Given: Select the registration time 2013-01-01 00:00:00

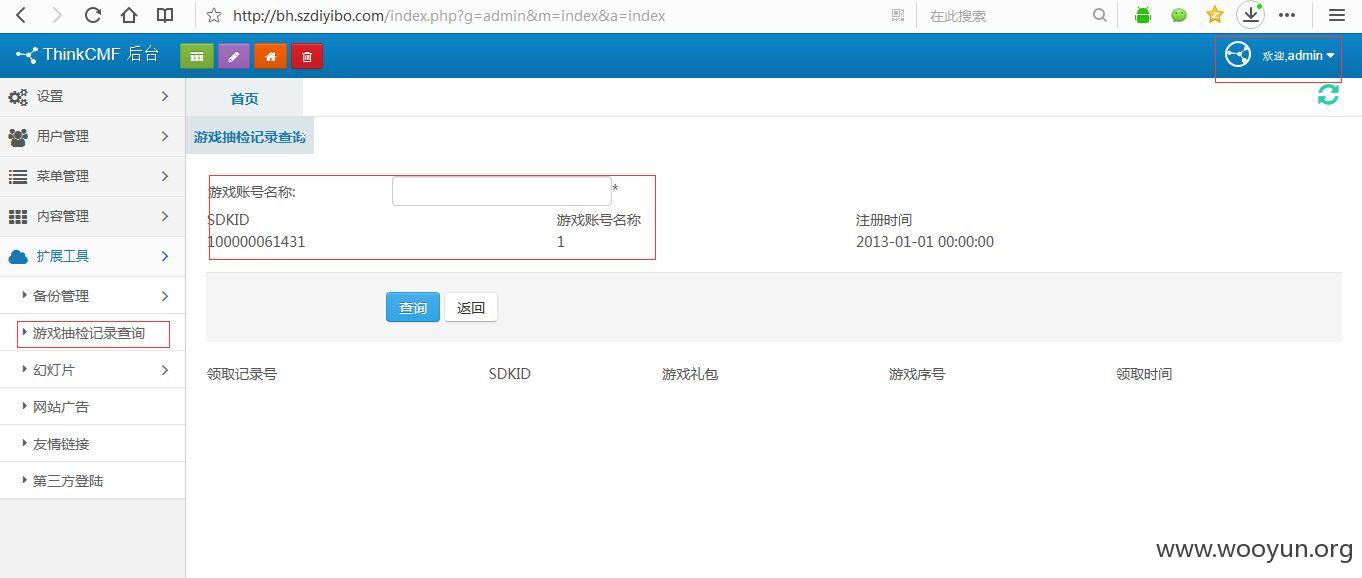Looking at the screenshot, I should coord(925,242).
